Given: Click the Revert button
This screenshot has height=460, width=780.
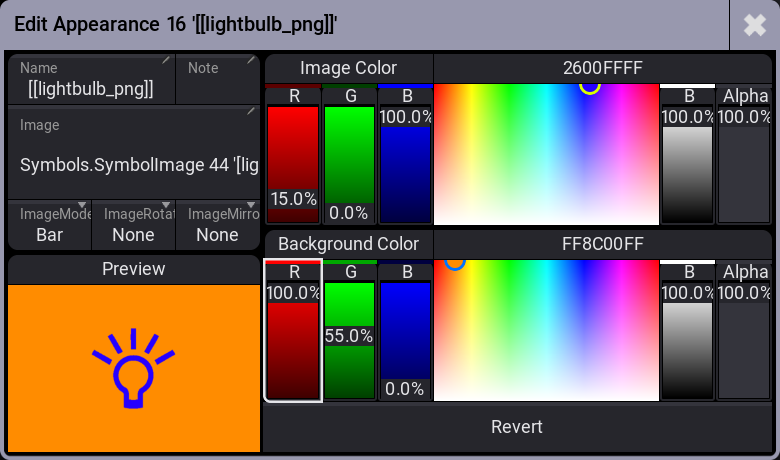Looking at the screenshot, I should coord(517,427).
